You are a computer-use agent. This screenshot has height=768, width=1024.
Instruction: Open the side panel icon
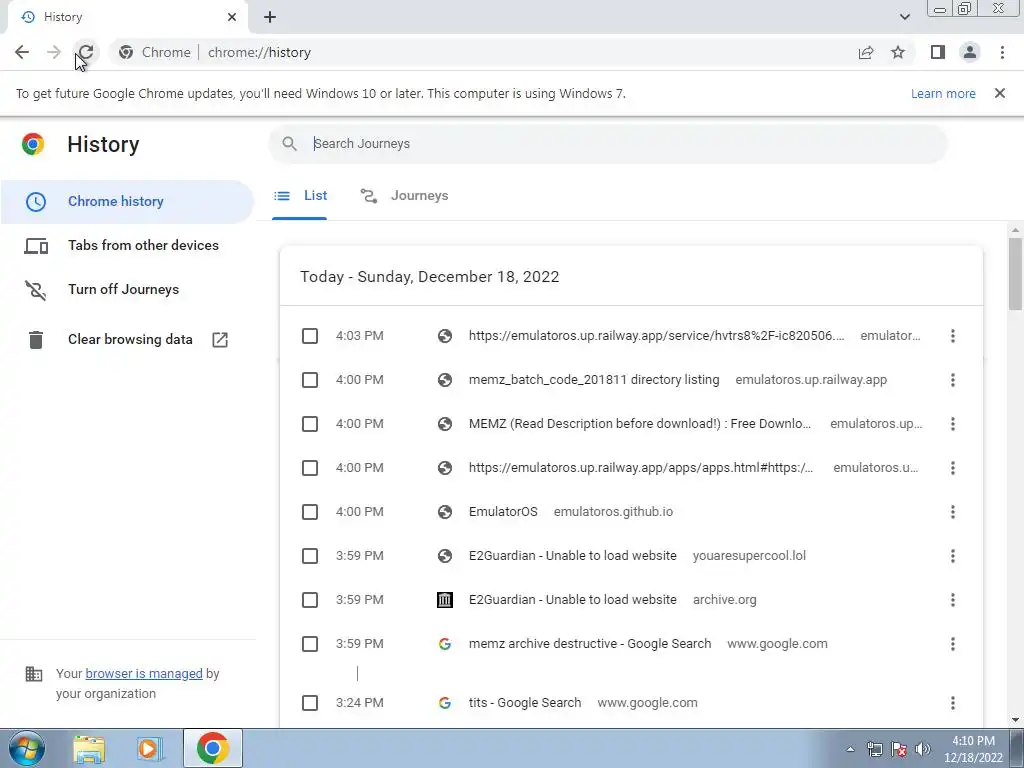click(x=938, y=52)
